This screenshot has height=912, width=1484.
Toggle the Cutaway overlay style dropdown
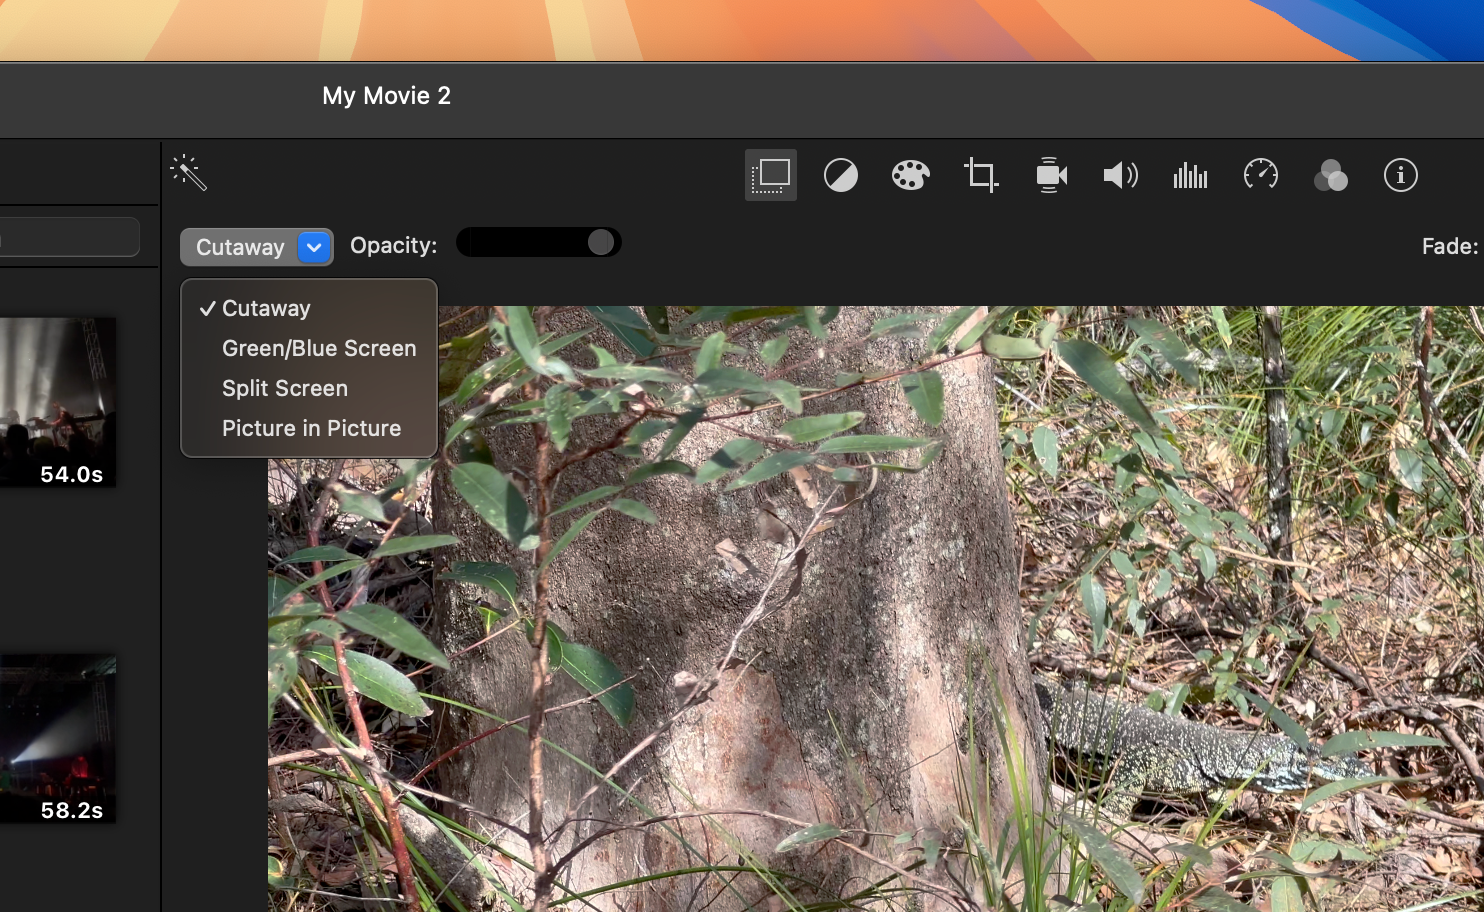tap(257, 247)
